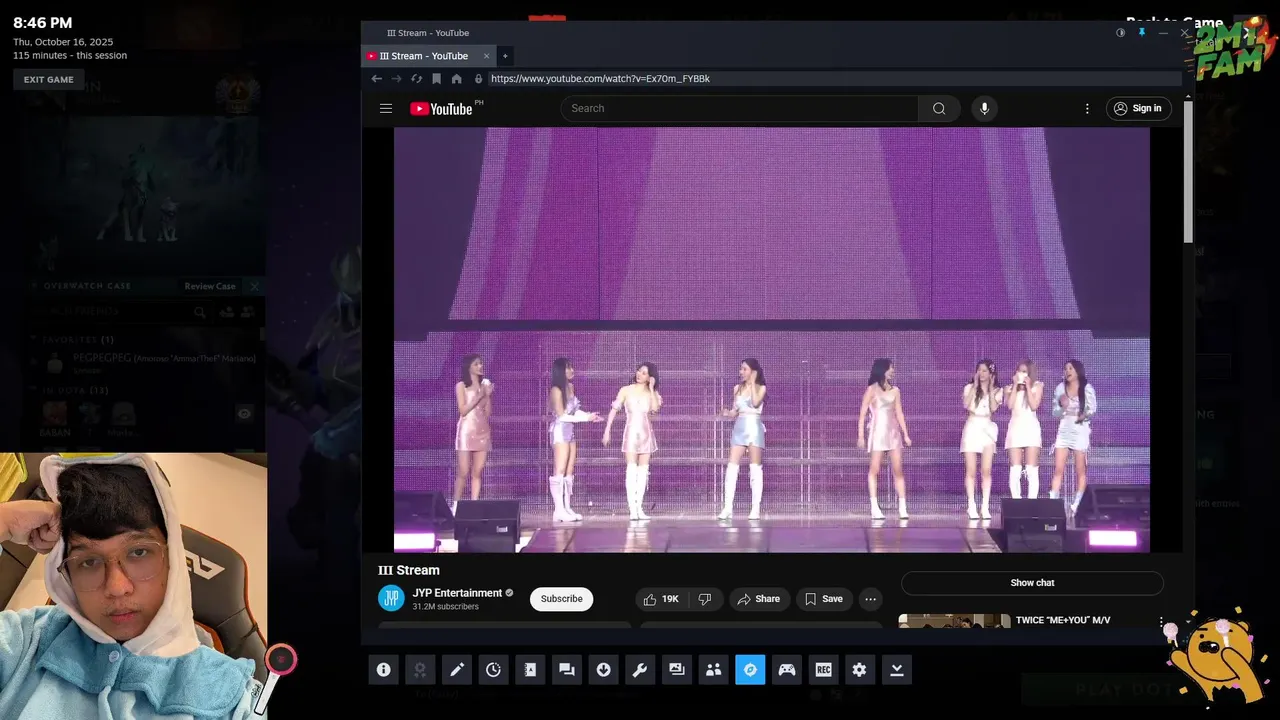1280x720 pixels.
Task: Open the Friends icon in overlay toolbar
Action: coord(713,670)
